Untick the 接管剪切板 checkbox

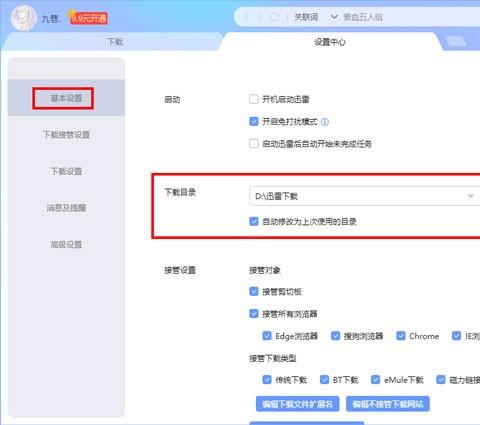click(254, 291)
